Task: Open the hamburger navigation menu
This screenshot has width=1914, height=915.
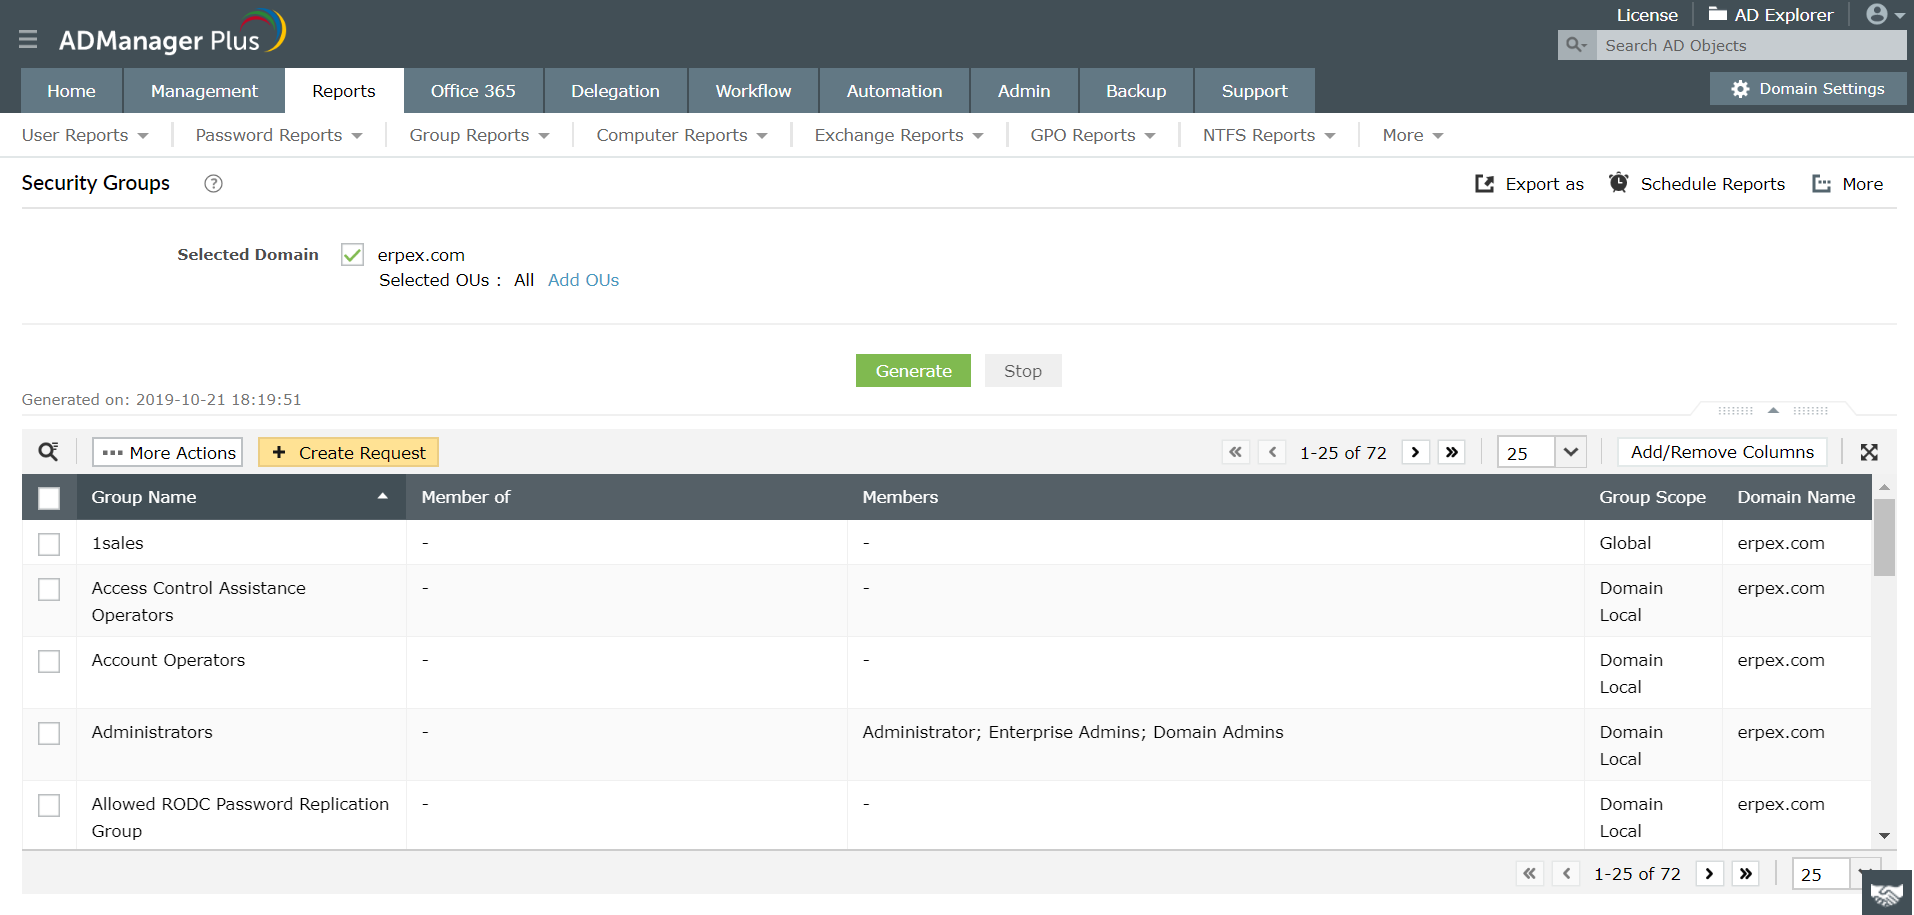Action: pos(28,39)
